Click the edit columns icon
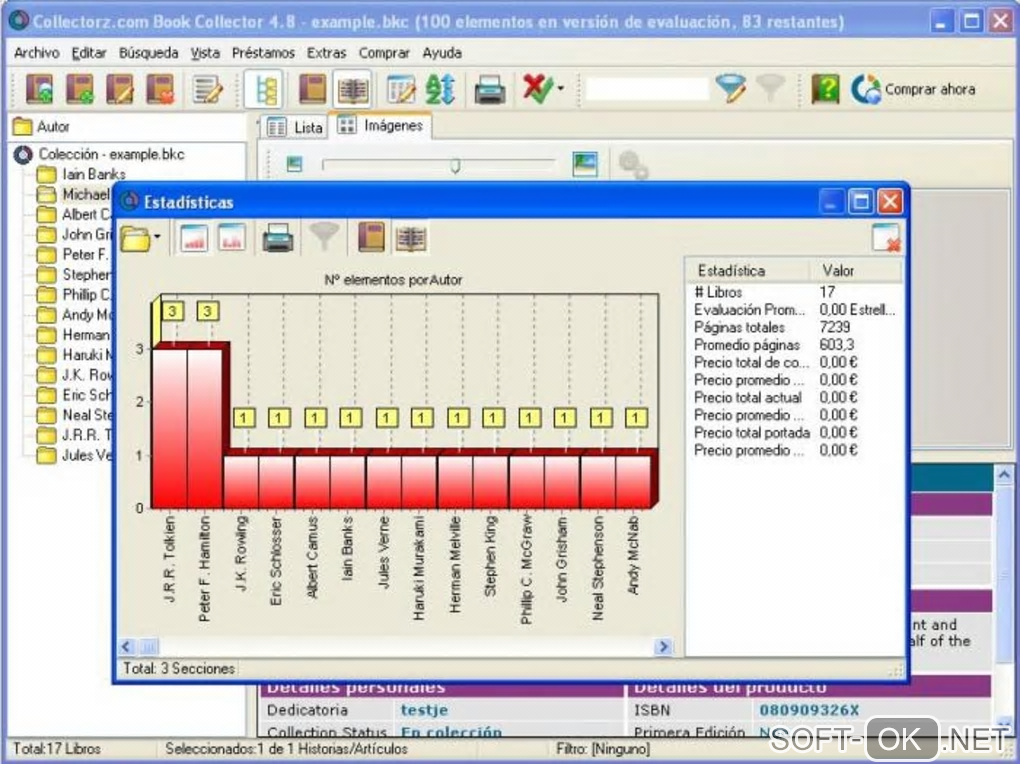1020x764 pixels. click(x=401, y=90)
